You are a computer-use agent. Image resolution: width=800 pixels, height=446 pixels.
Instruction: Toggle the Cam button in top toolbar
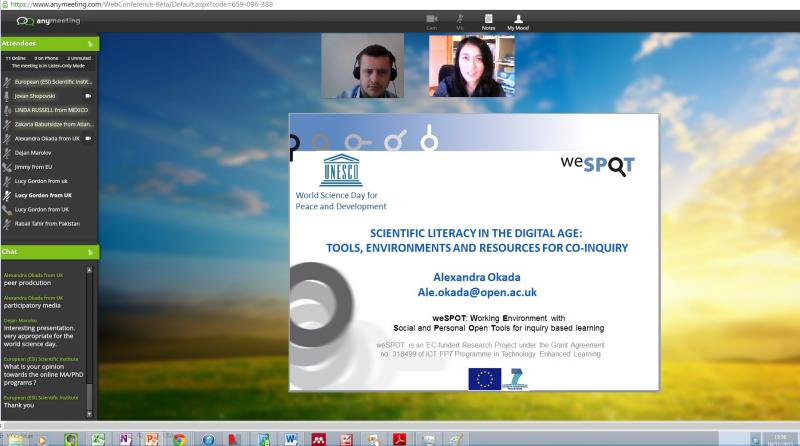432,21
